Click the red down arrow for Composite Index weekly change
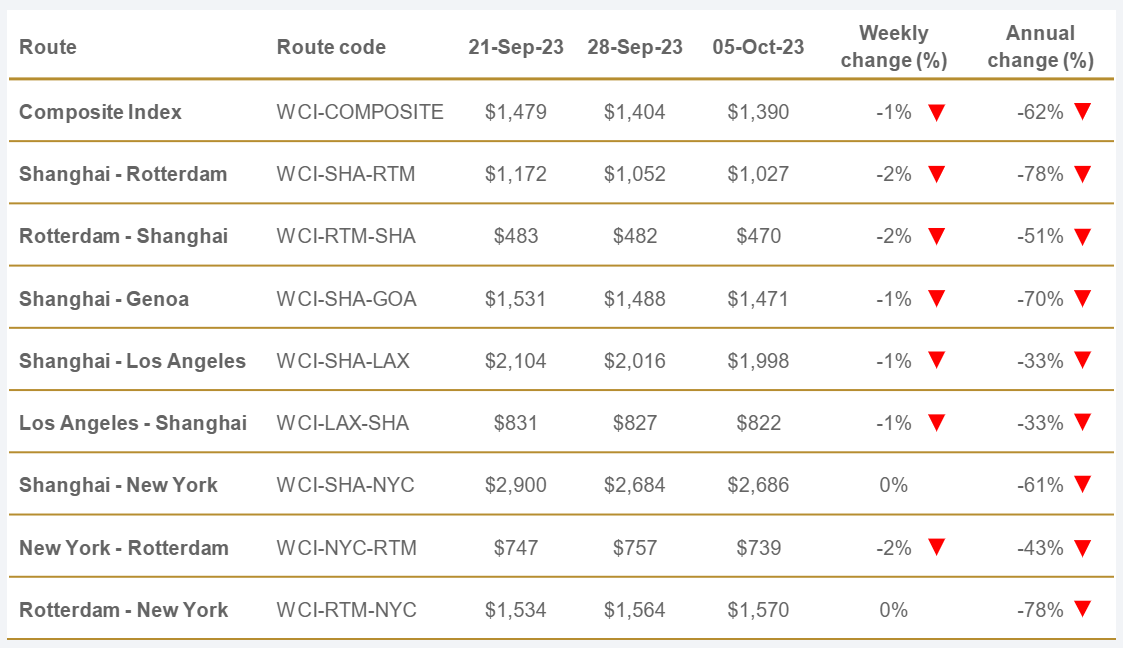Screen dimensions: 1123x648 point(936,112)
